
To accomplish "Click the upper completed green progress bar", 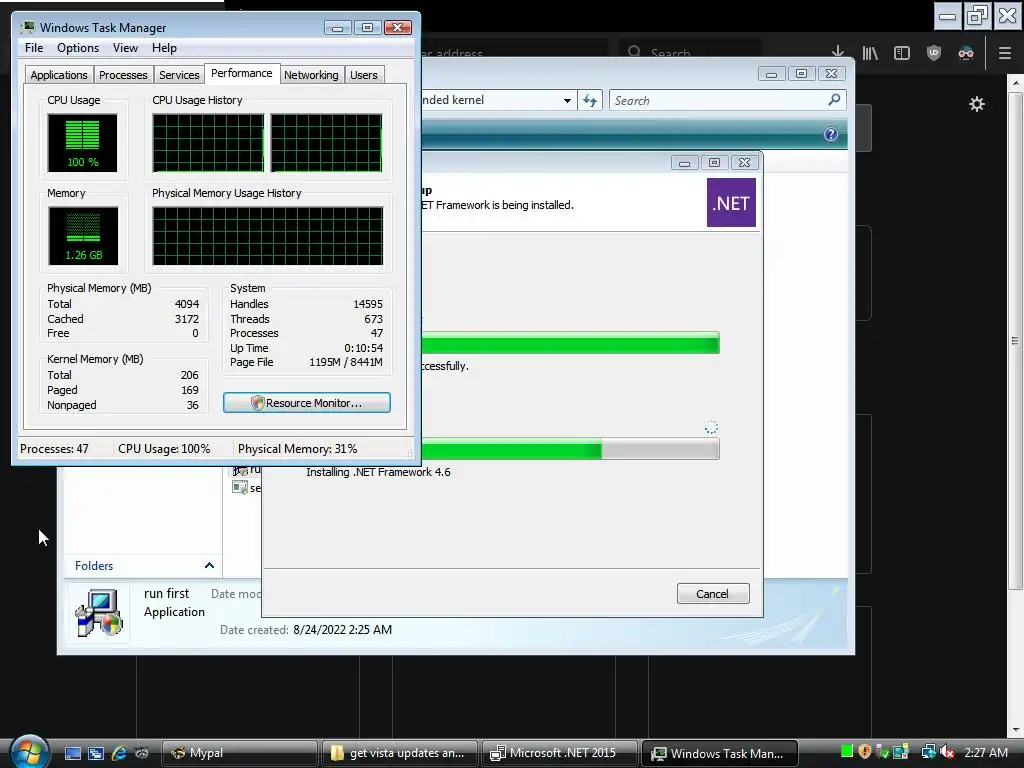I will 571,343.
